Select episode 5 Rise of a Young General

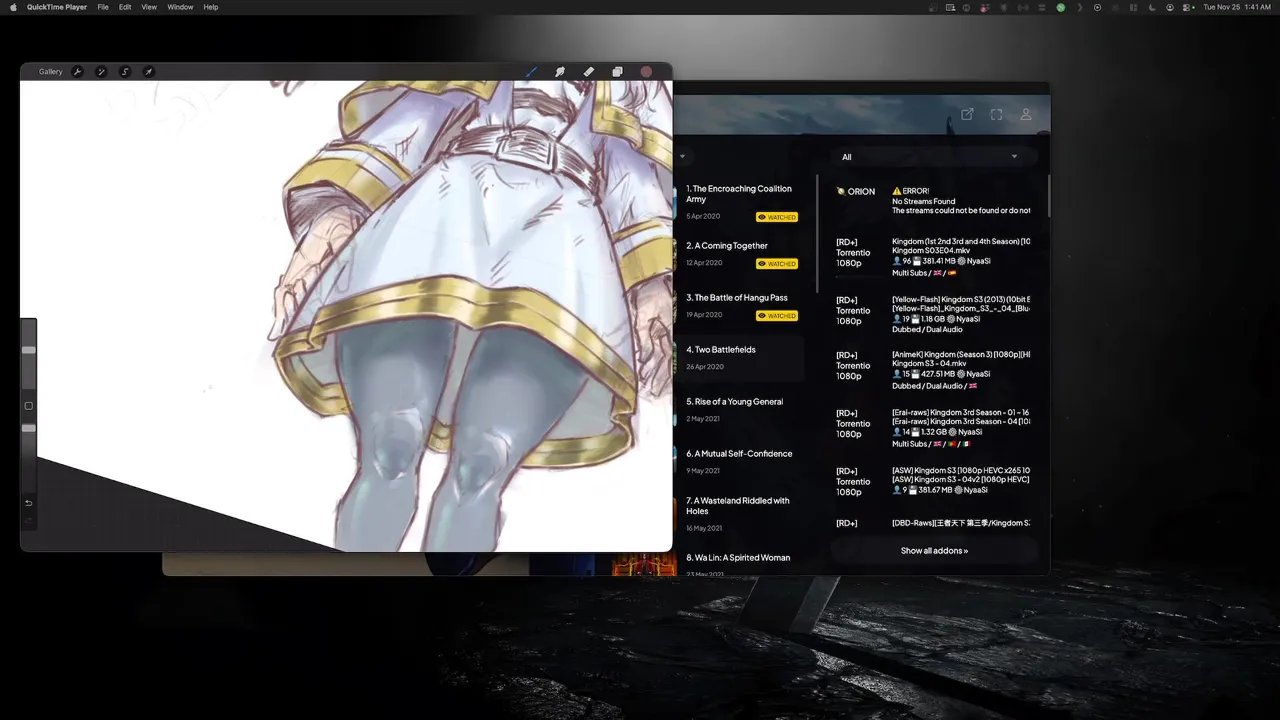(x=740, y=410)
